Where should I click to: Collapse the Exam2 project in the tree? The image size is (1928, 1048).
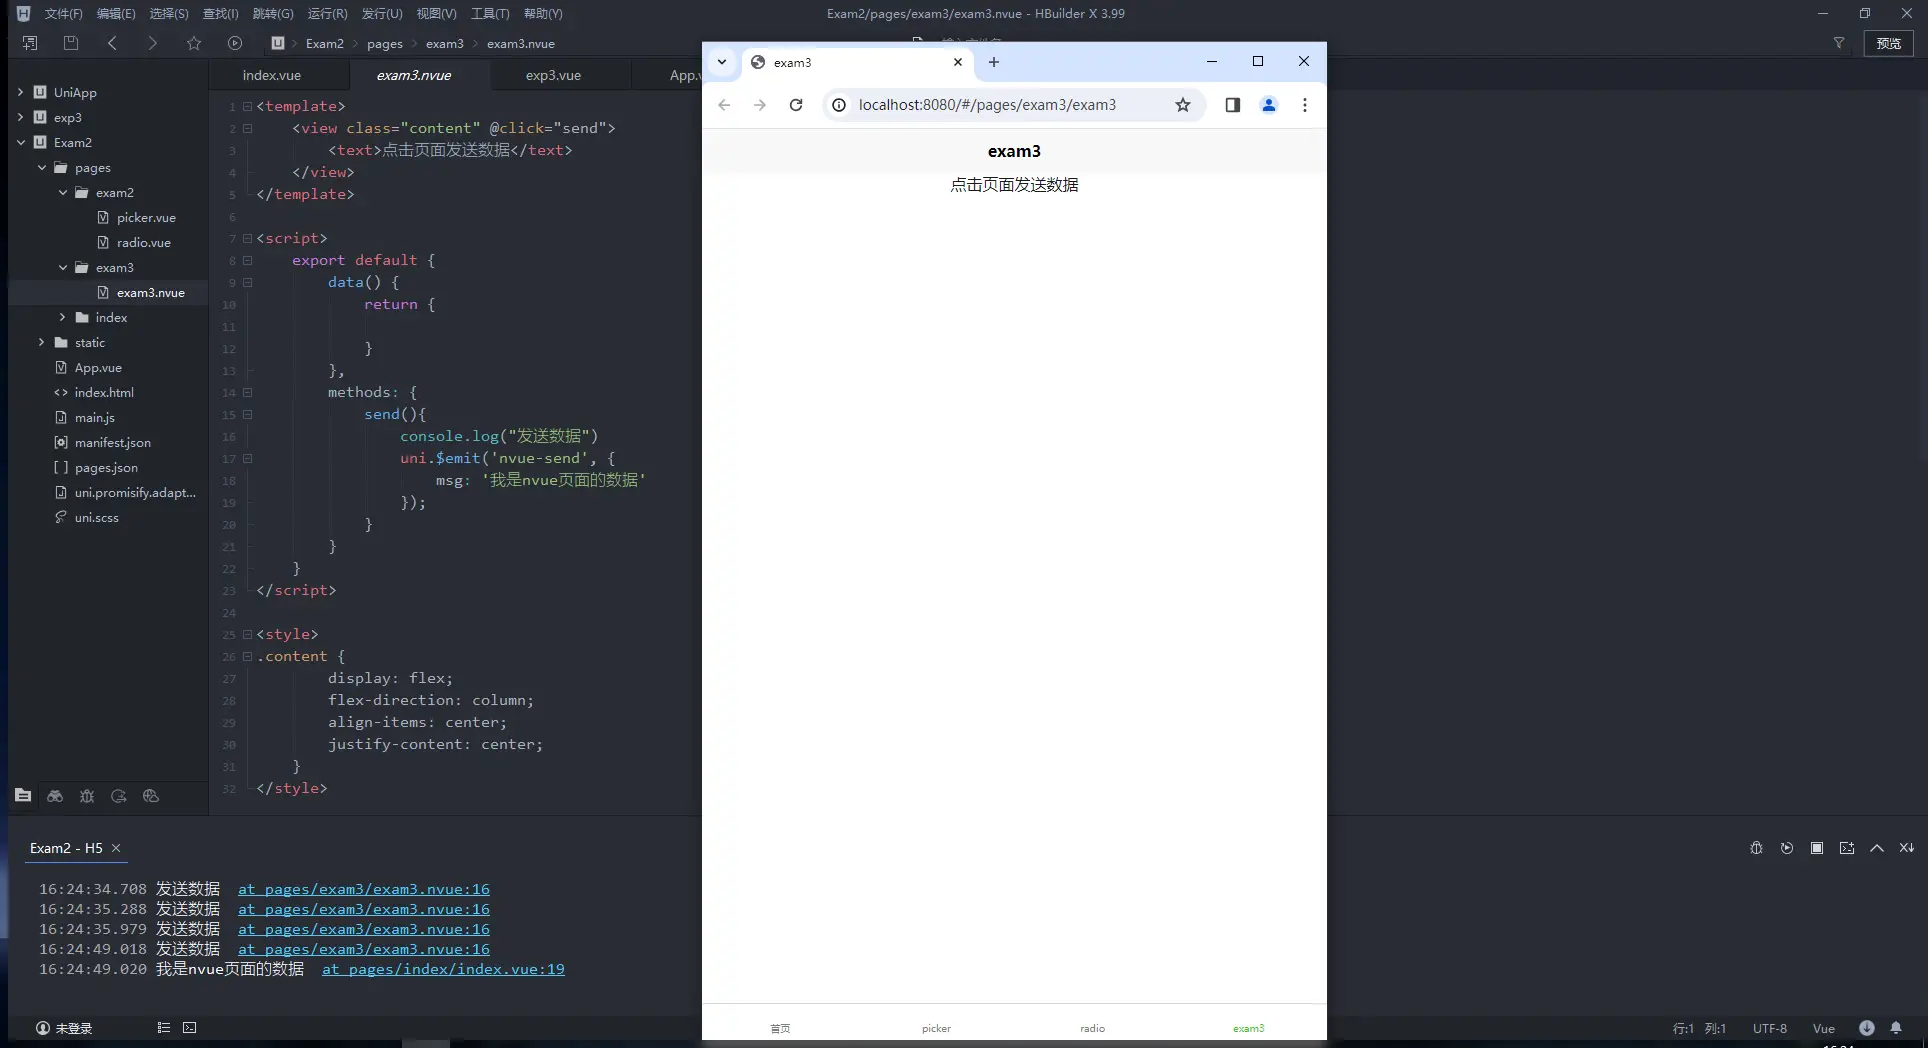[x=20, y=142]
